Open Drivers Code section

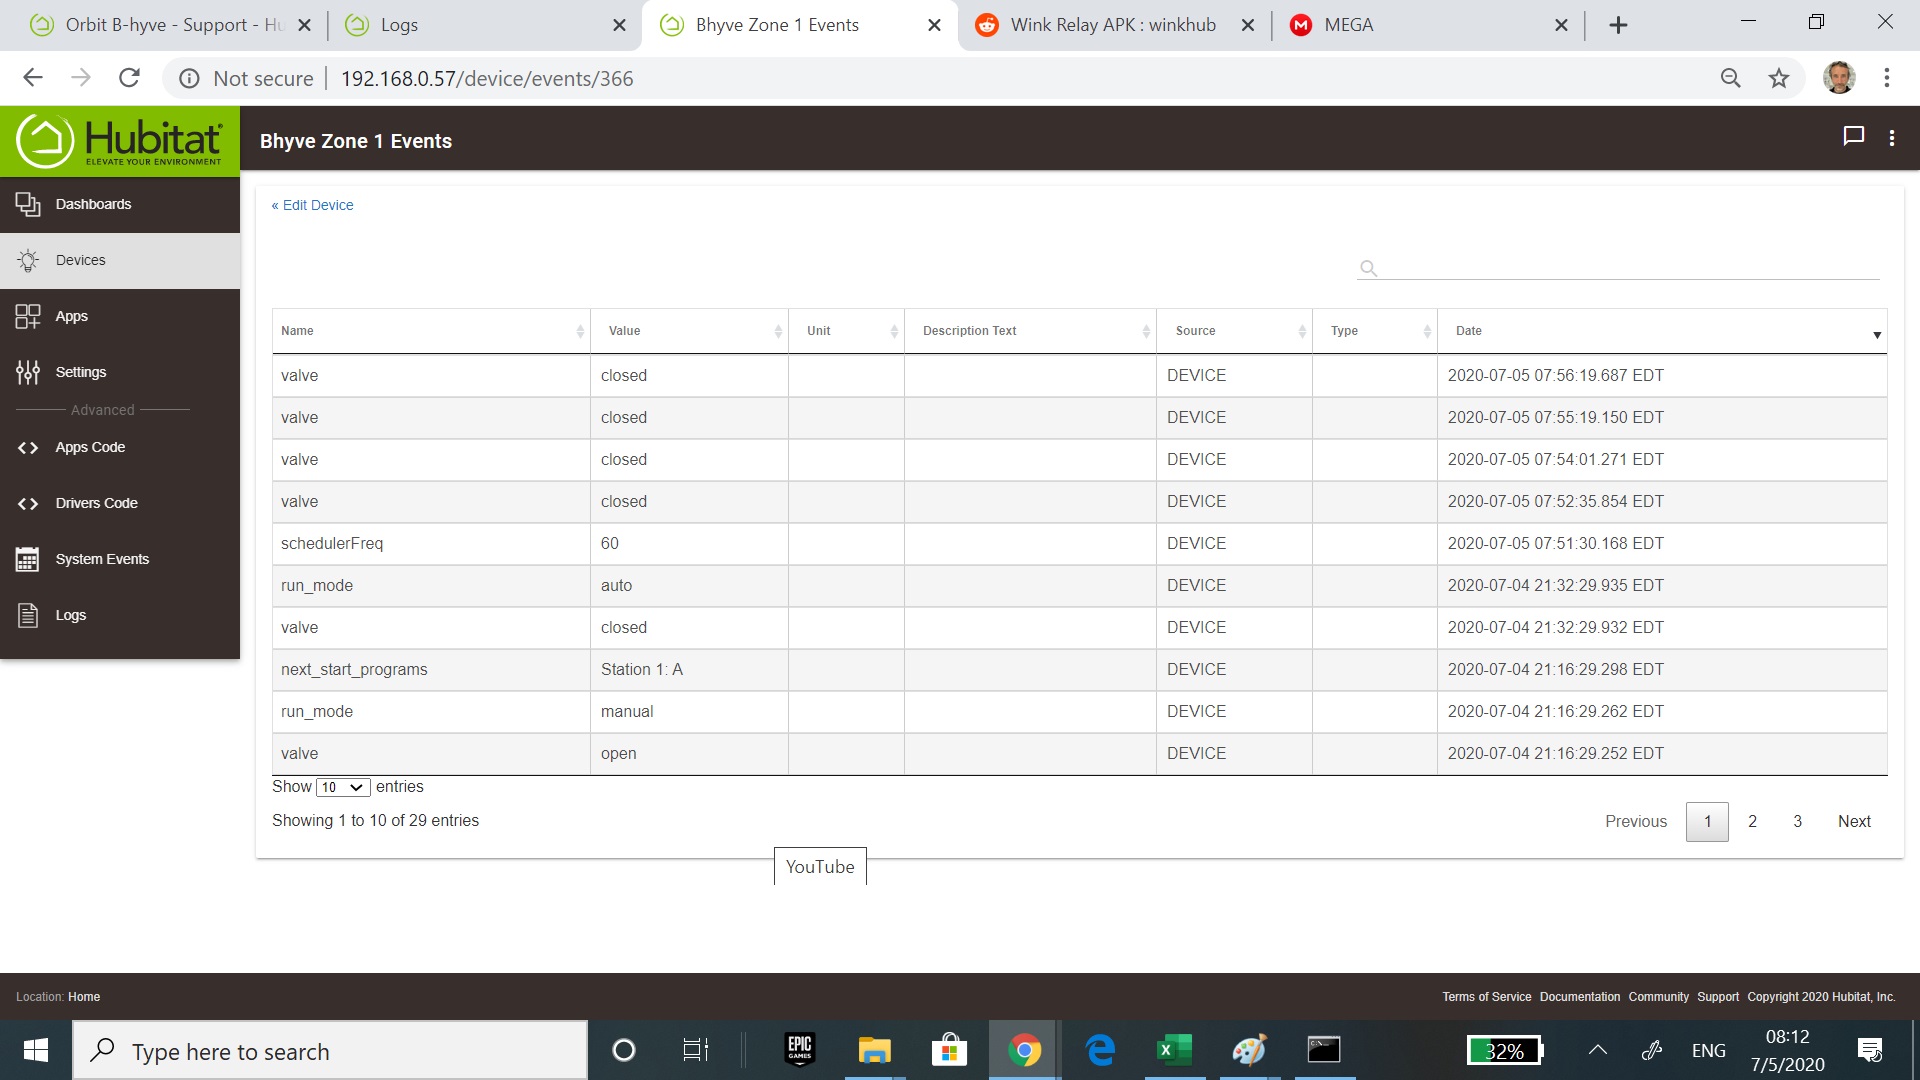pyautogui.click(x=120, y=503)
